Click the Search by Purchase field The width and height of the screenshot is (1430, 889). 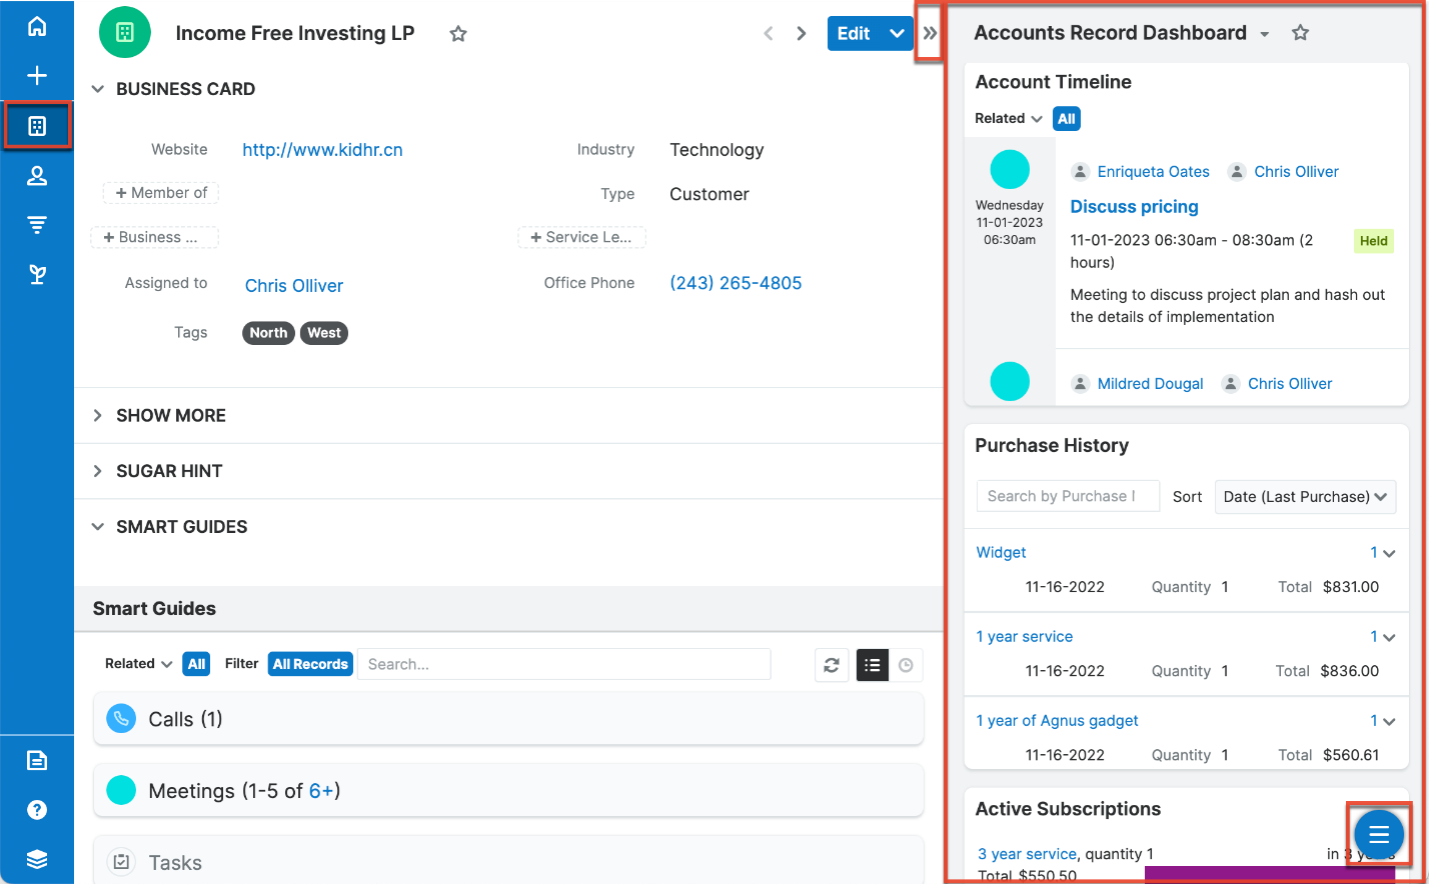pyautogui.click(x=1067, y=496)
